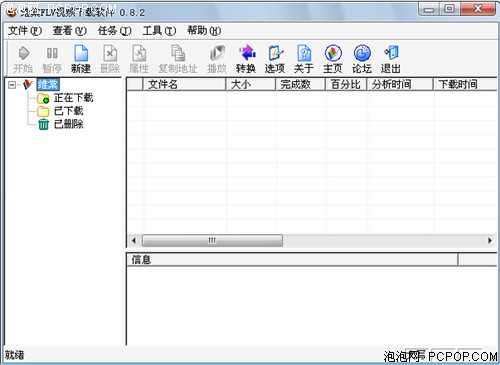Click the 就绪 status bar text
The height and width of the screenshot is (365, 500).
[x=14, y=355]
